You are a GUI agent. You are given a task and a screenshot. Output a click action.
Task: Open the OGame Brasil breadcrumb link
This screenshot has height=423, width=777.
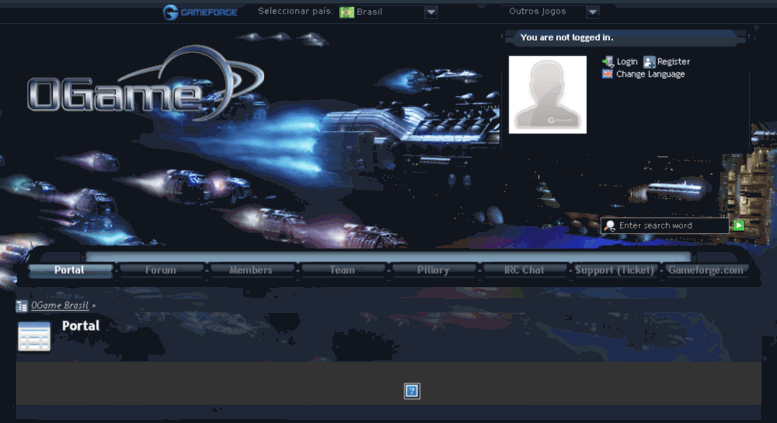[60, 306]
